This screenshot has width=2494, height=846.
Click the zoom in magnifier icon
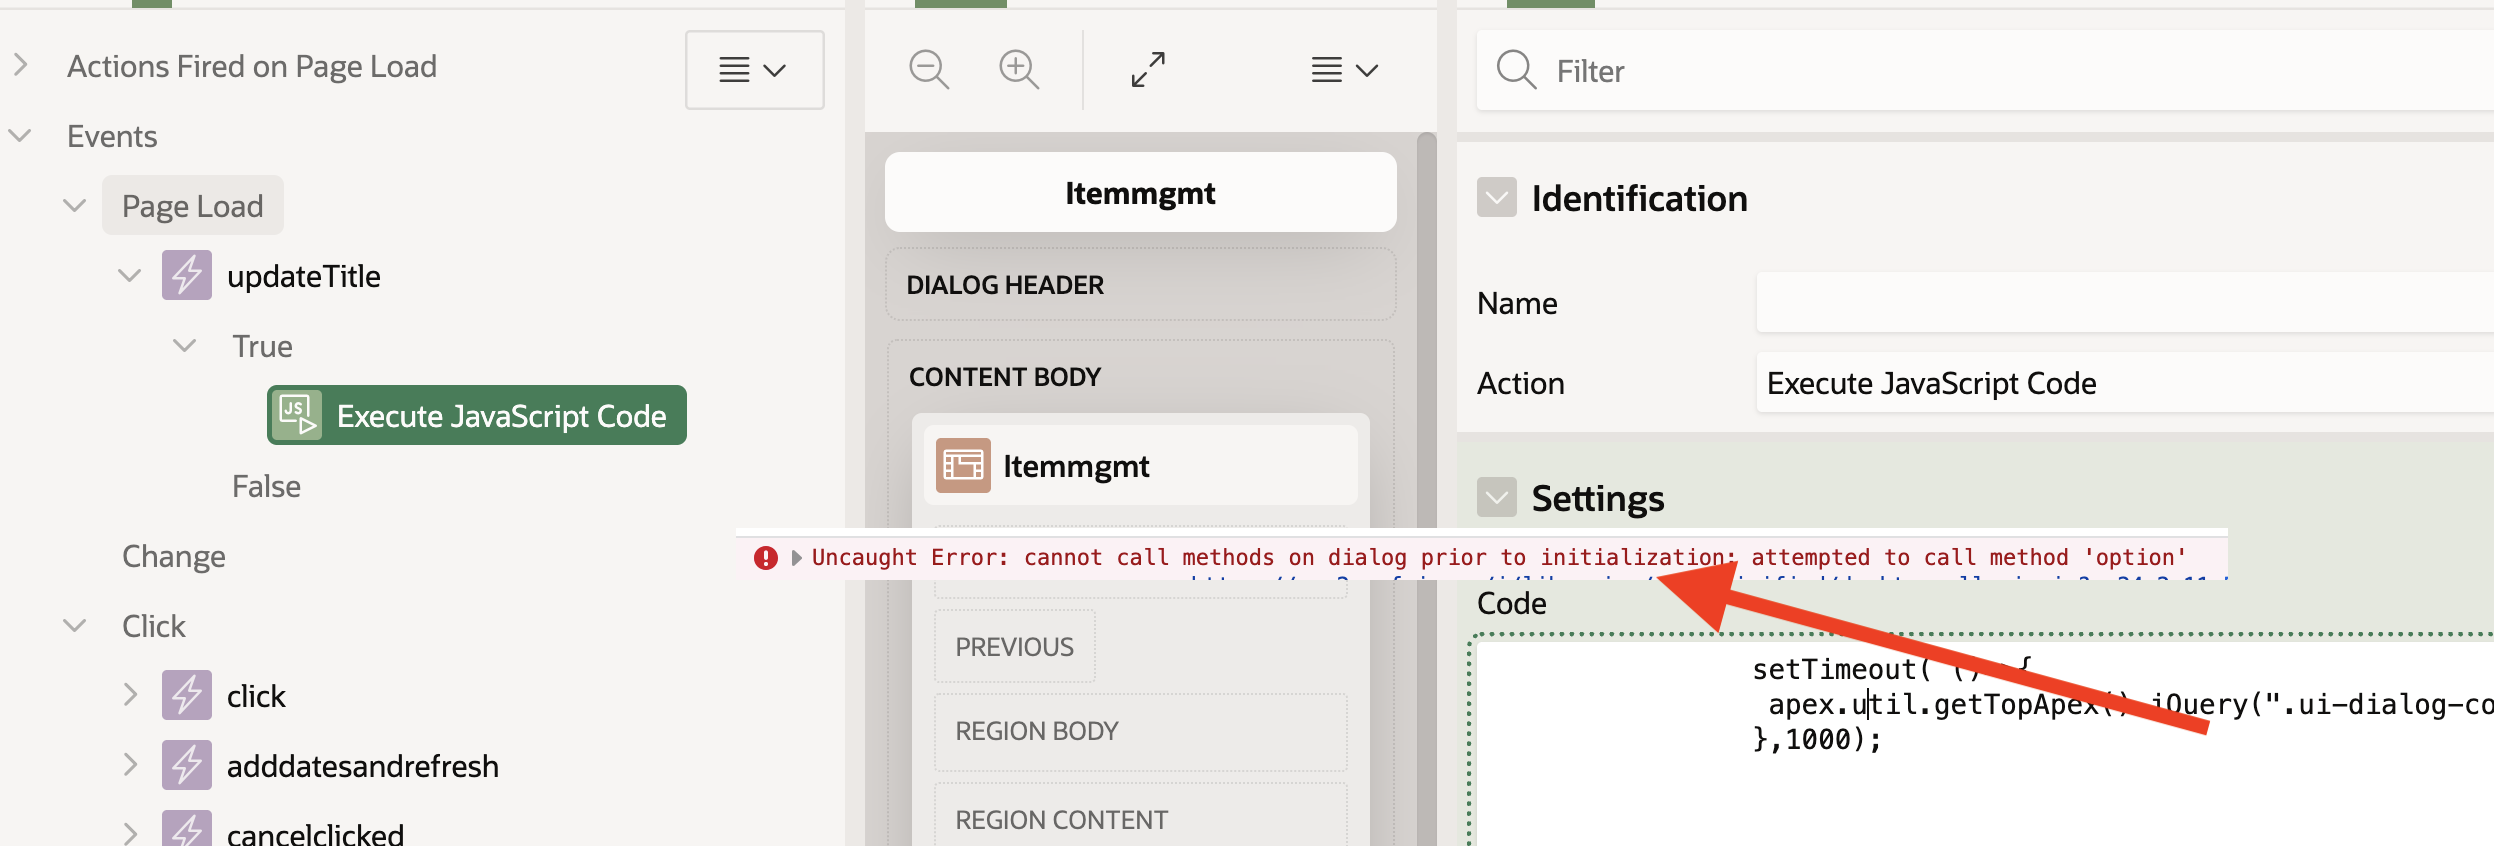[x=1018, y=70]
